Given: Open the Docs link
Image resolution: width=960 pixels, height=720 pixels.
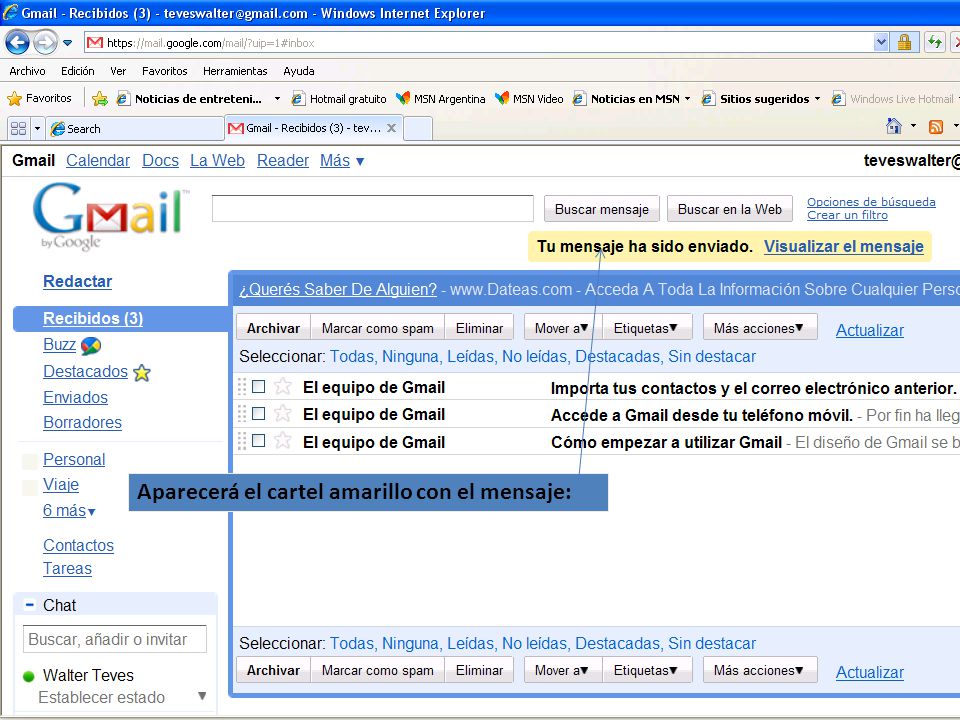Looking at the screenshot, I should pos(160,160).
